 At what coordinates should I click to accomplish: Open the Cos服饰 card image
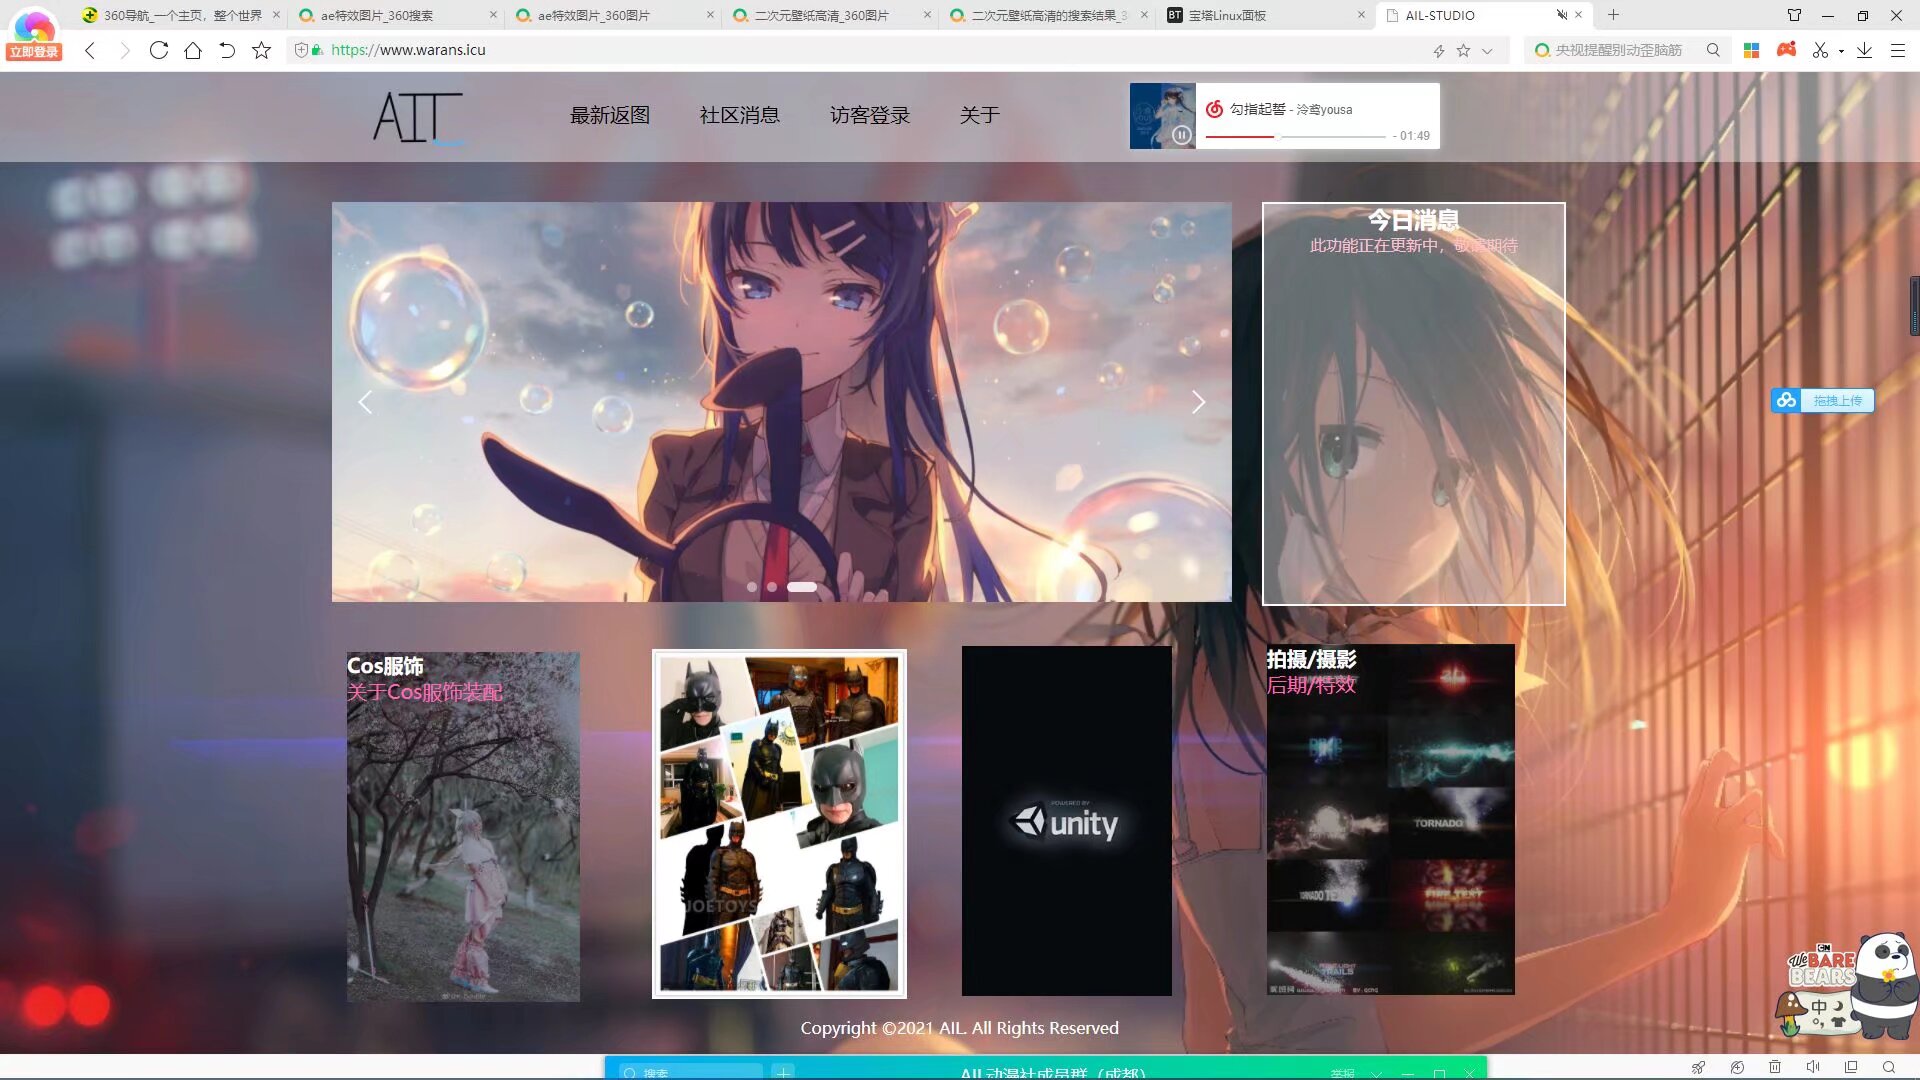(463, 827)
